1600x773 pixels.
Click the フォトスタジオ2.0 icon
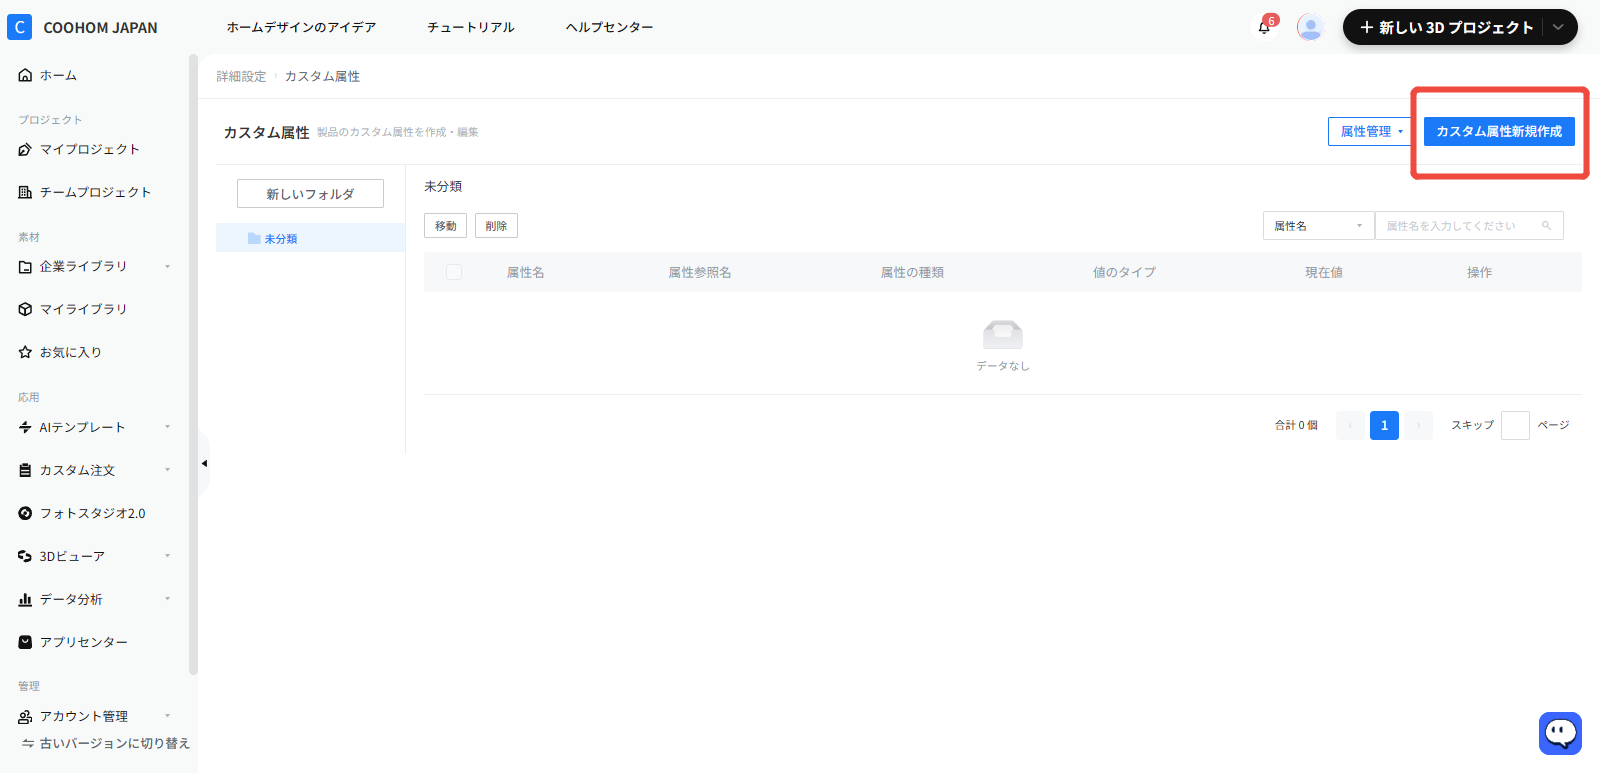pyautogui.click(x=25, y=513)
